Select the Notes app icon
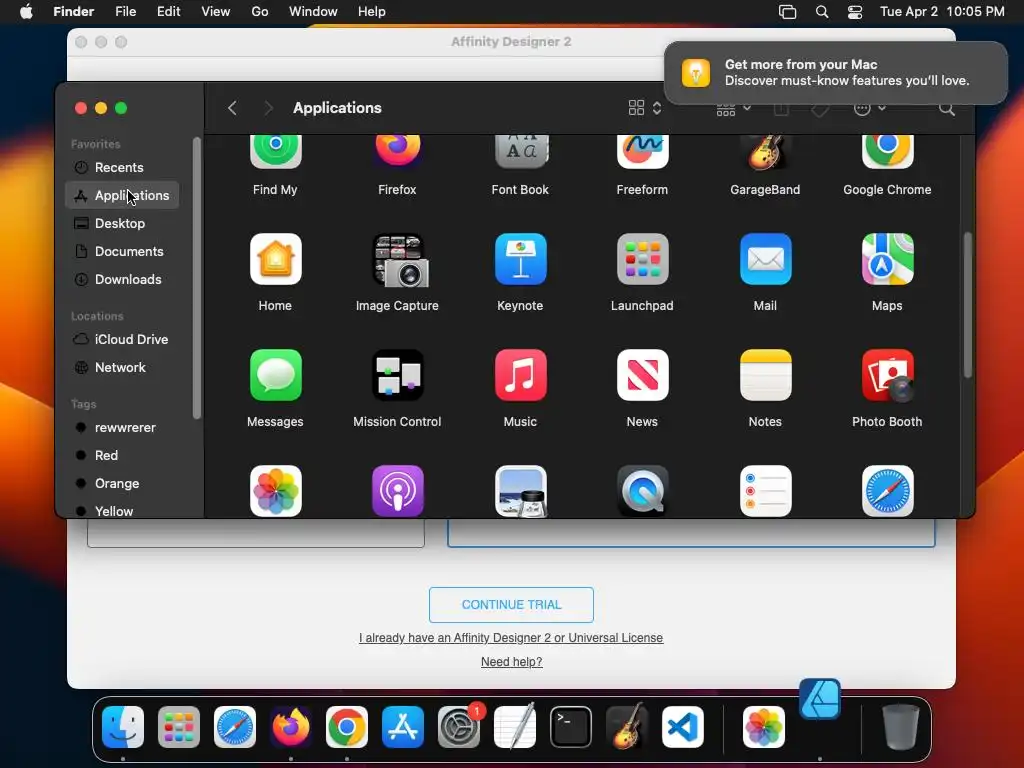This screenshot has height=768, width=1024. 765,375
